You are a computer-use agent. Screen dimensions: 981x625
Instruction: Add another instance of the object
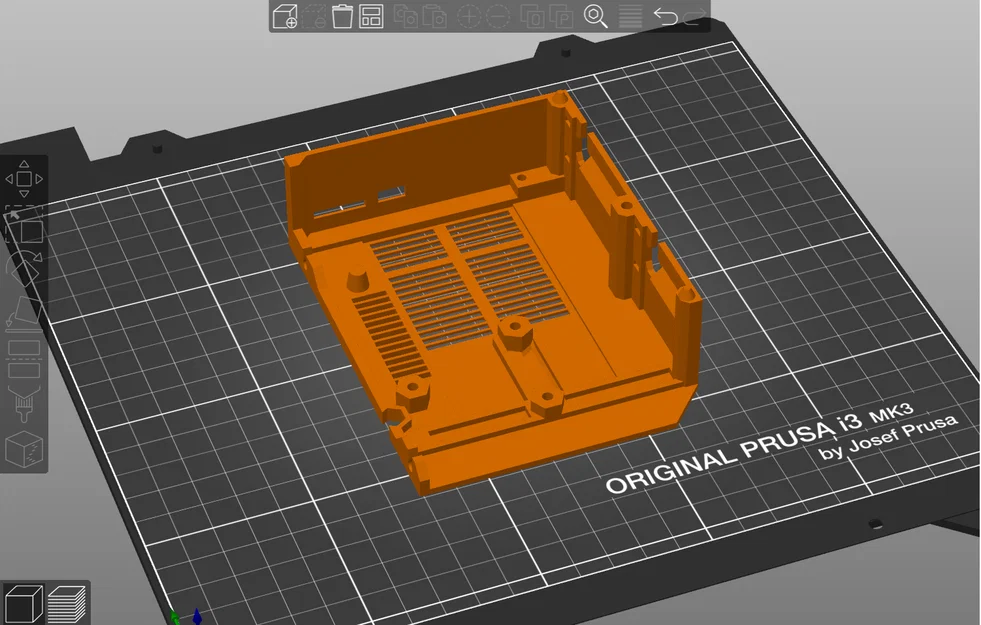coord(467,16)
